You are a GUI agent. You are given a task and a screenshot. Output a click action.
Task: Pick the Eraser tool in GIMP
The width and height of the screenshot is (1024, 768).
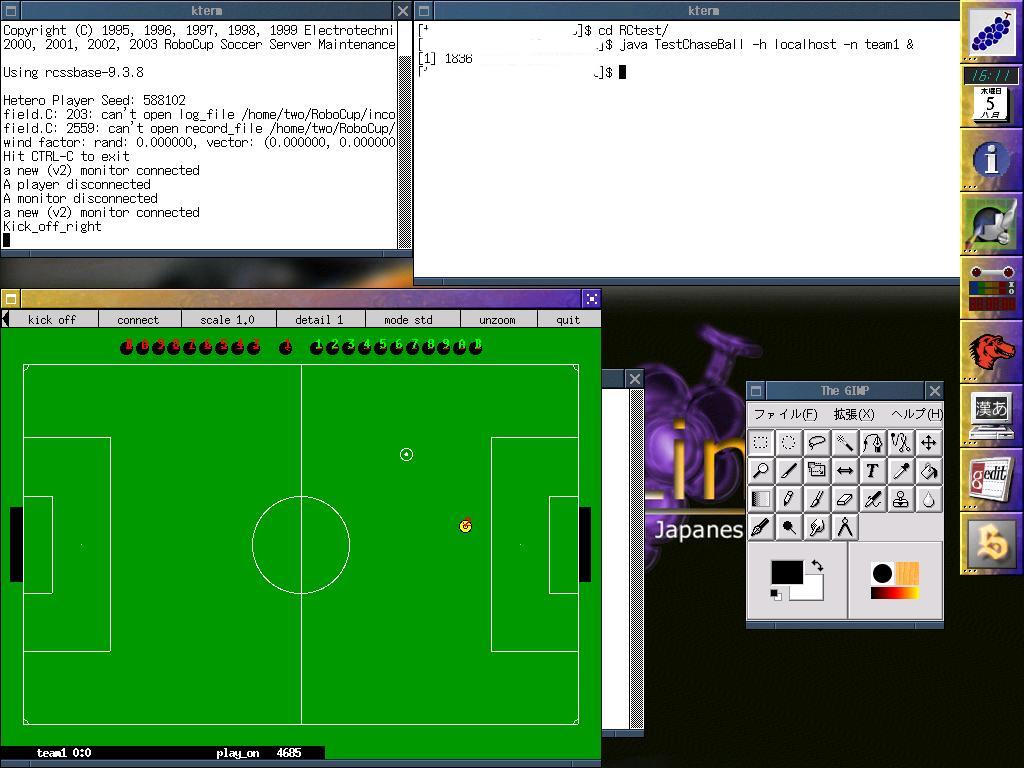point(844,500)
